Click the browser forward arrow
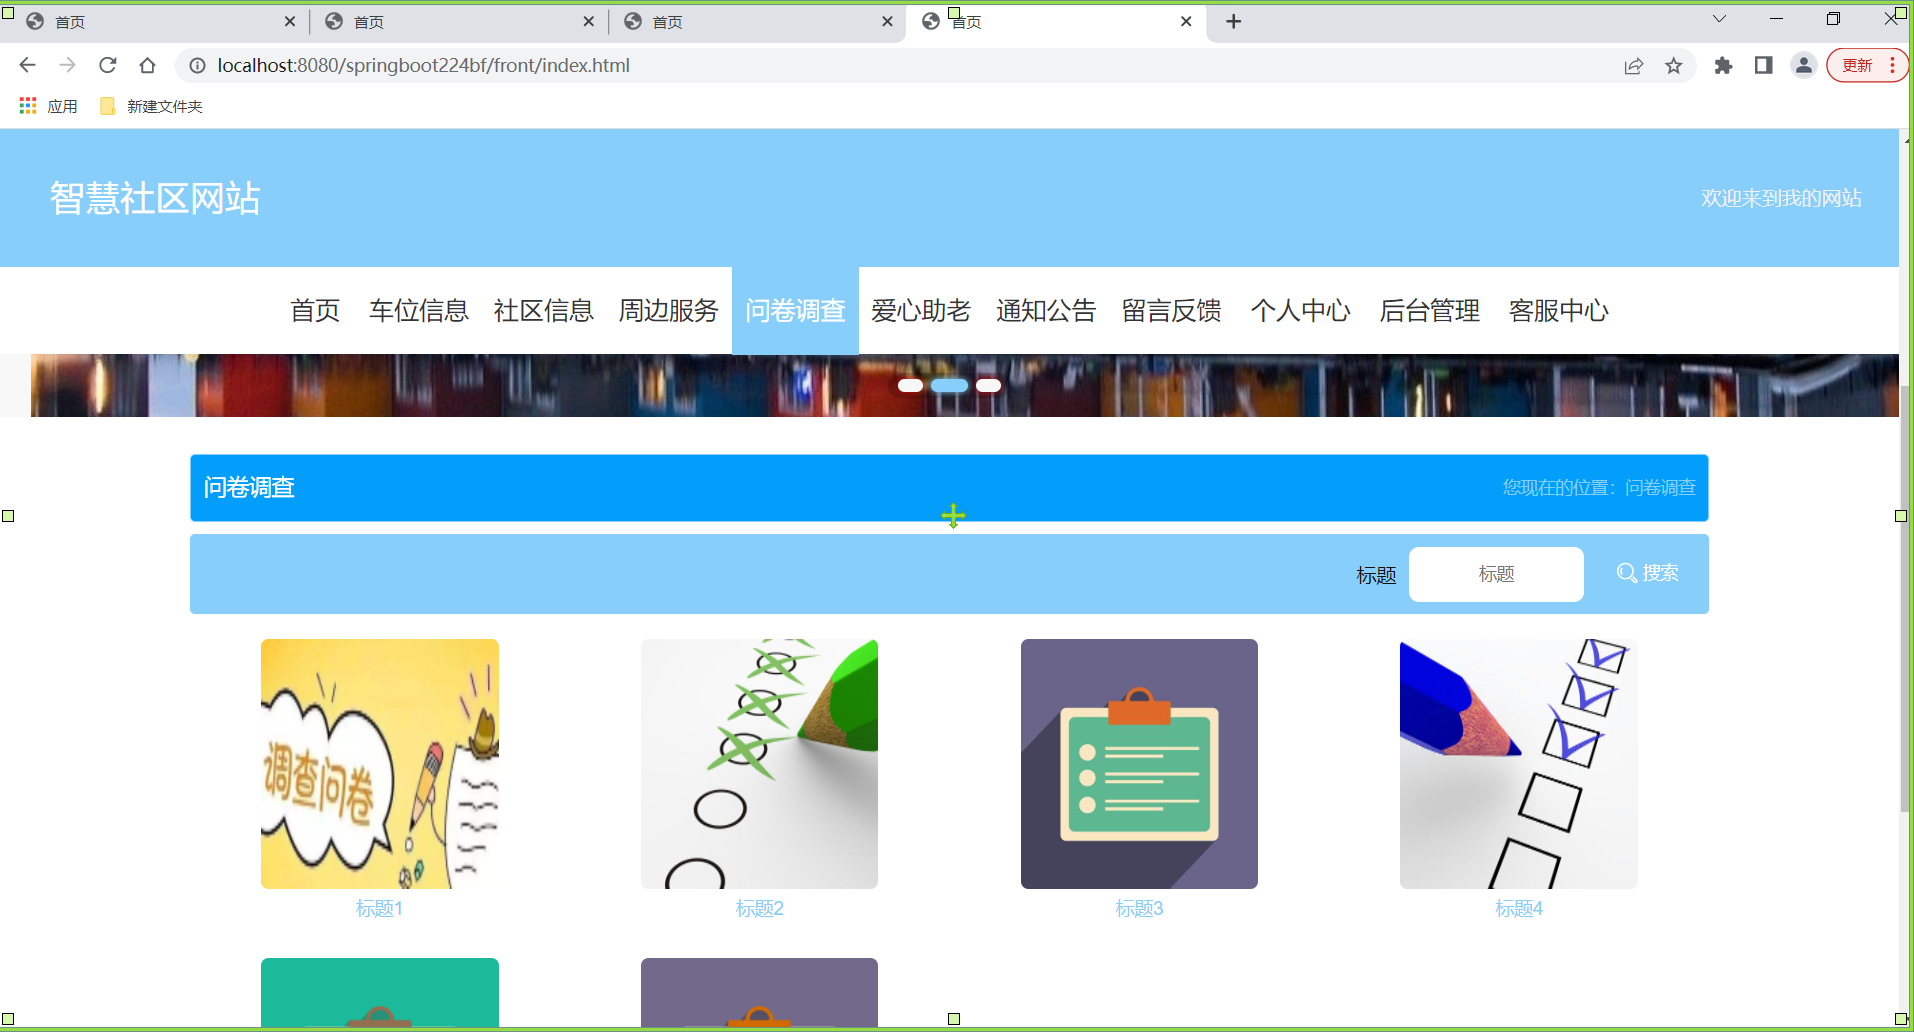The image size is (1914, 1032). point(67,65)
